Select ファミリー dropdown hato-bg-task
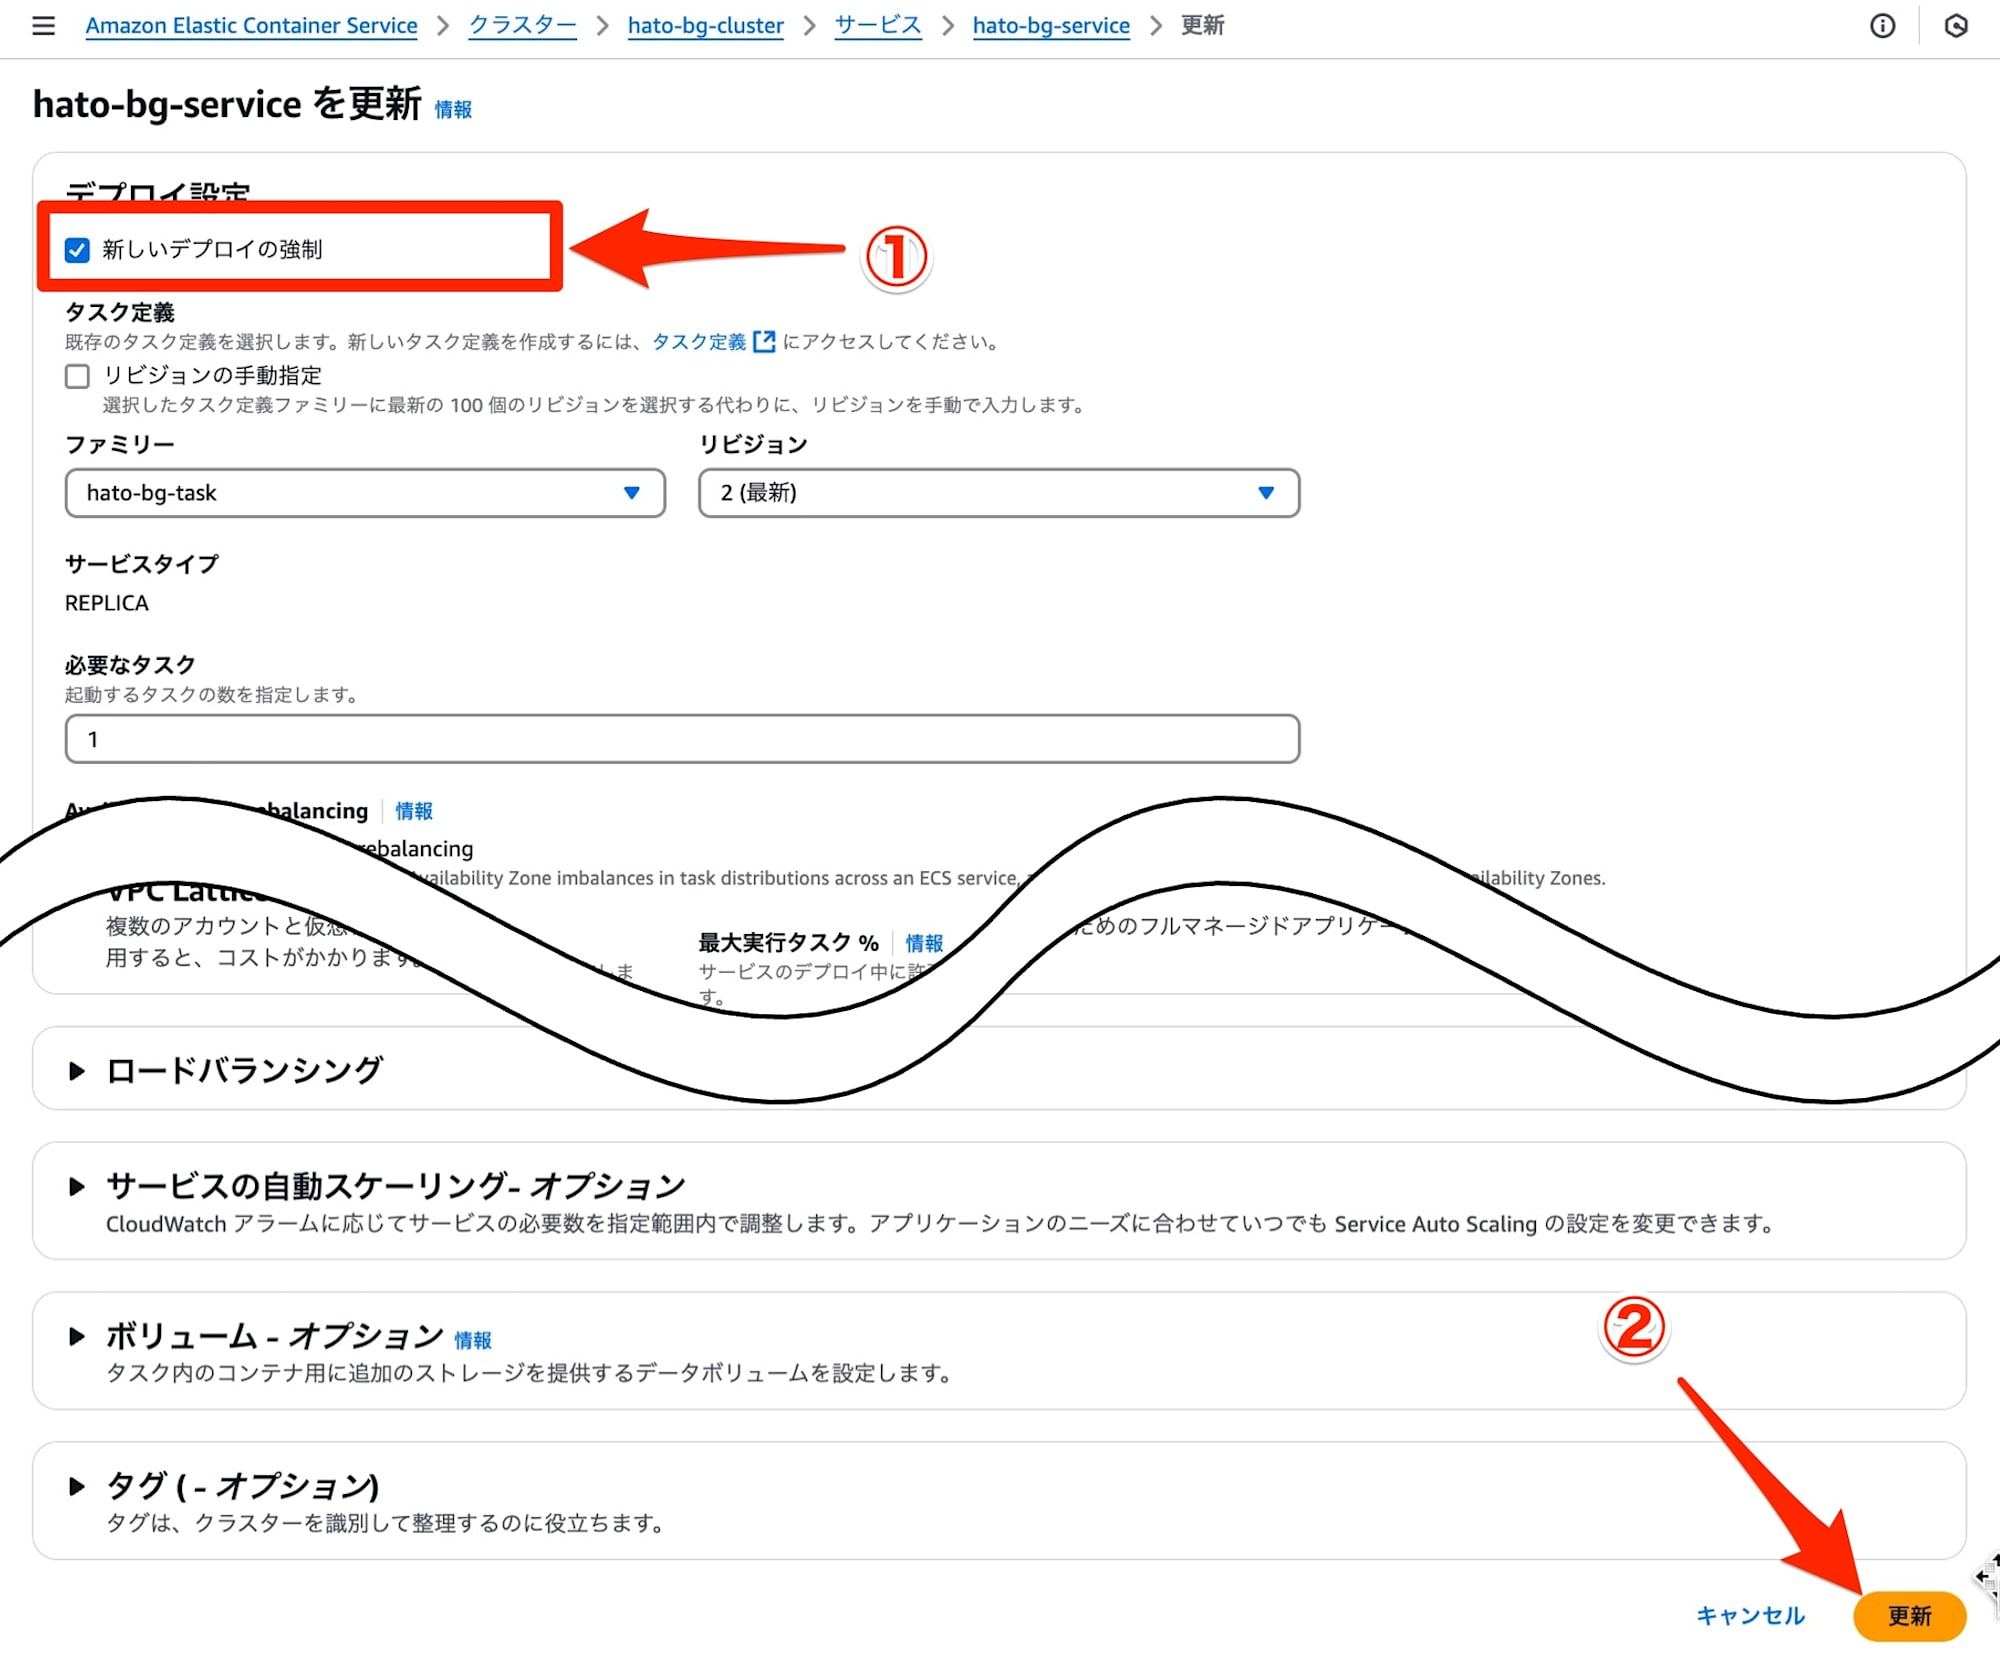 [359, 491]
